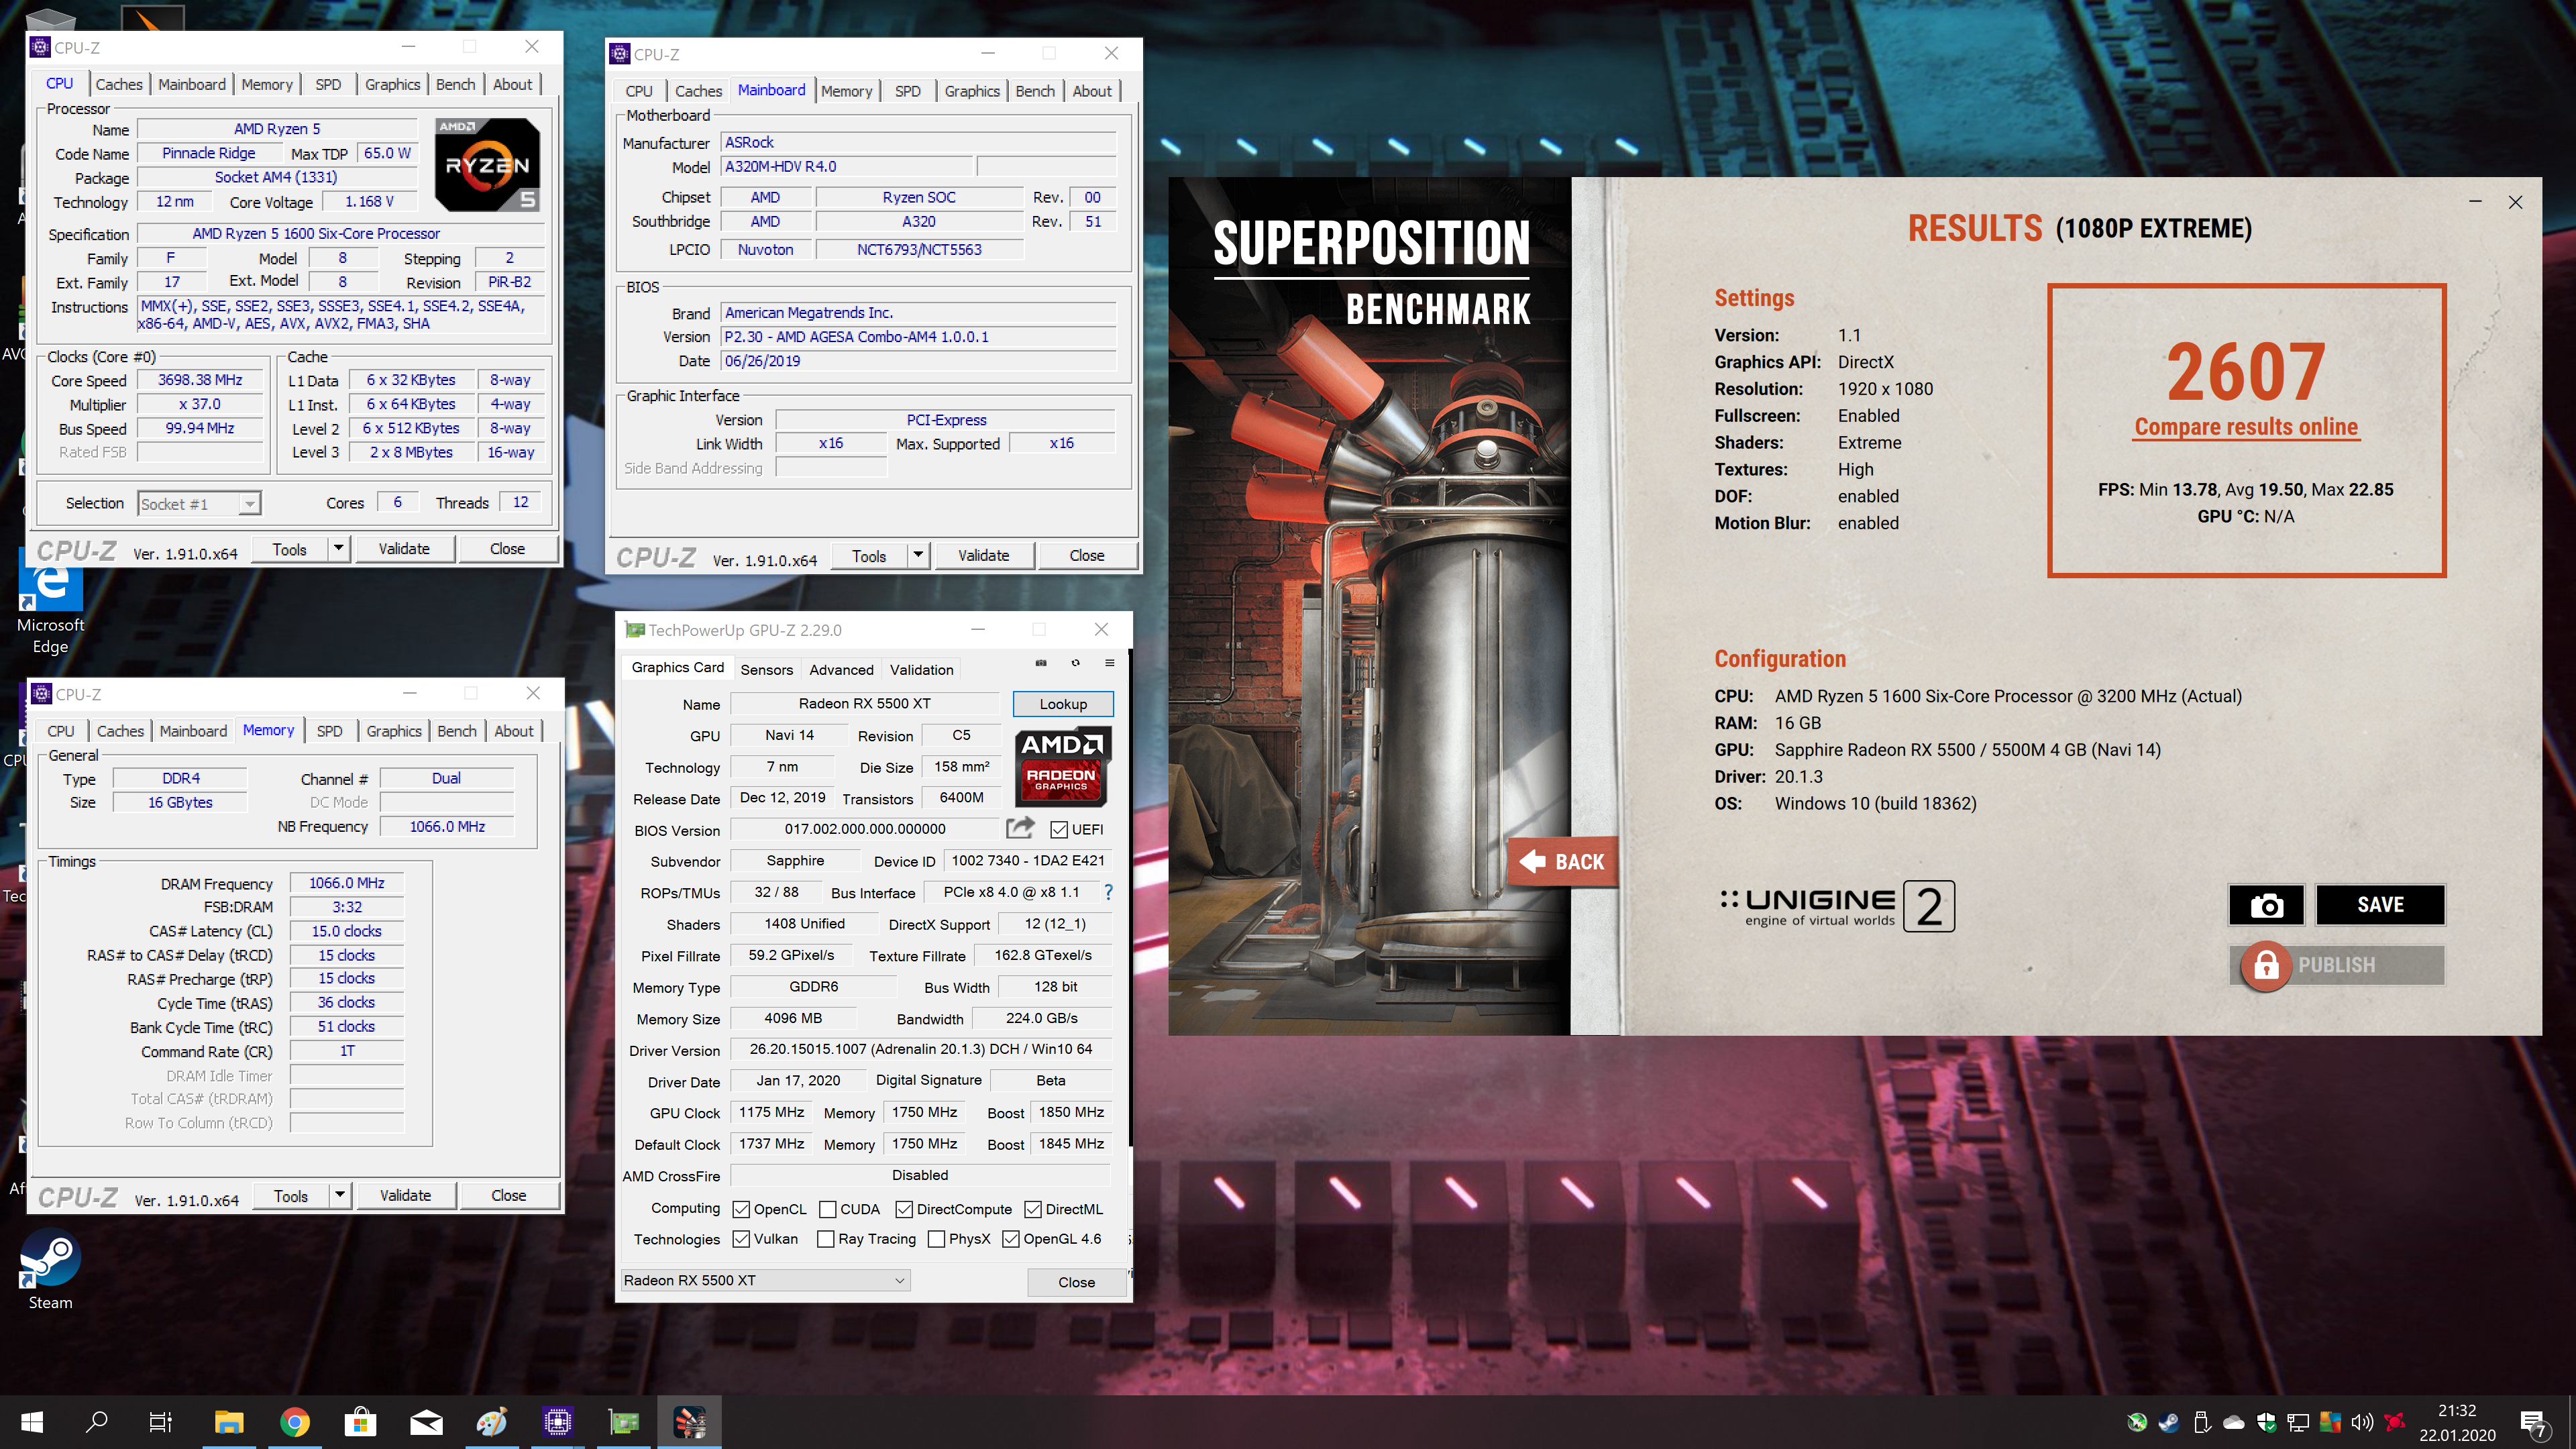This screenshot has width=2576, height=1449.
Task: Expand the Tools arrow in the Mainboard CPU-Z window
Action: (918, 555)
